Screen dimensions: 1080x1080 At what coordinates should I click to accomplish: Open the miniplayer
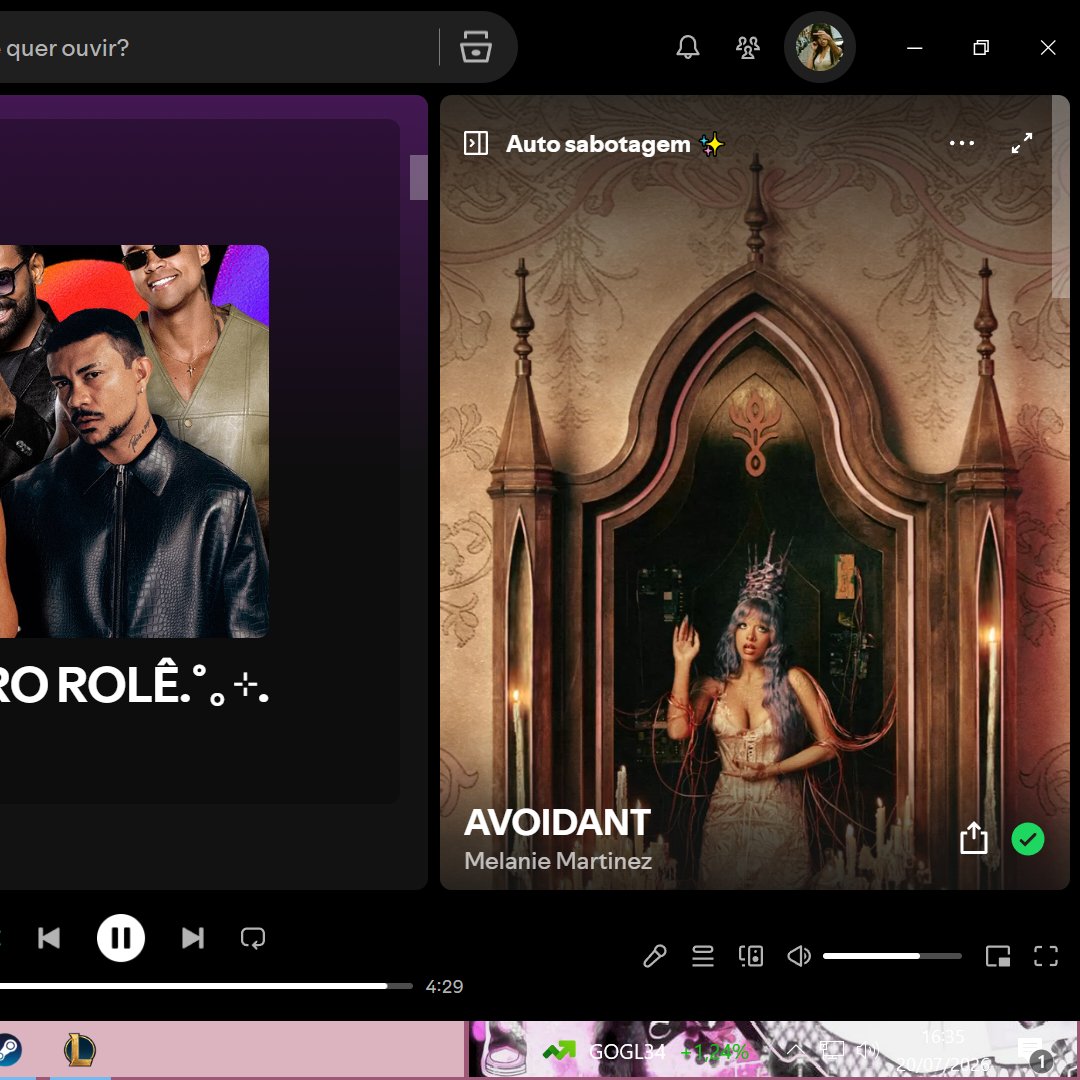[997, 955]
